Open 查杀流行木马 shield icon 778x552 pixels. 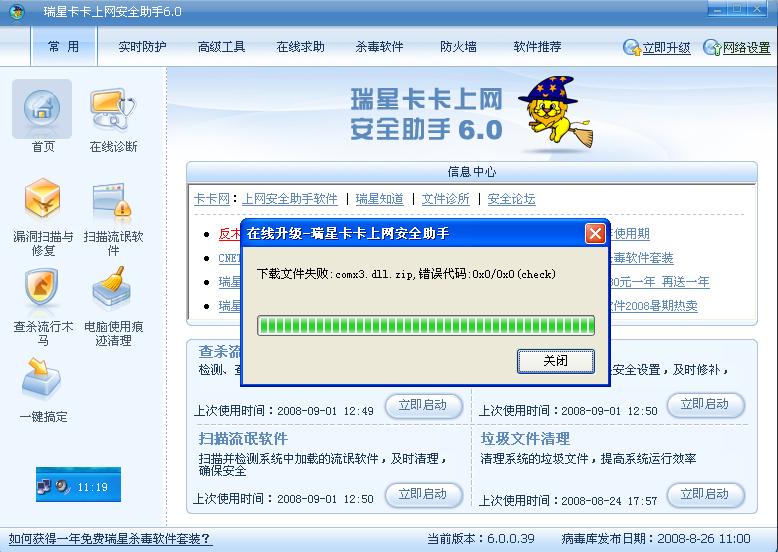point(42,289)
